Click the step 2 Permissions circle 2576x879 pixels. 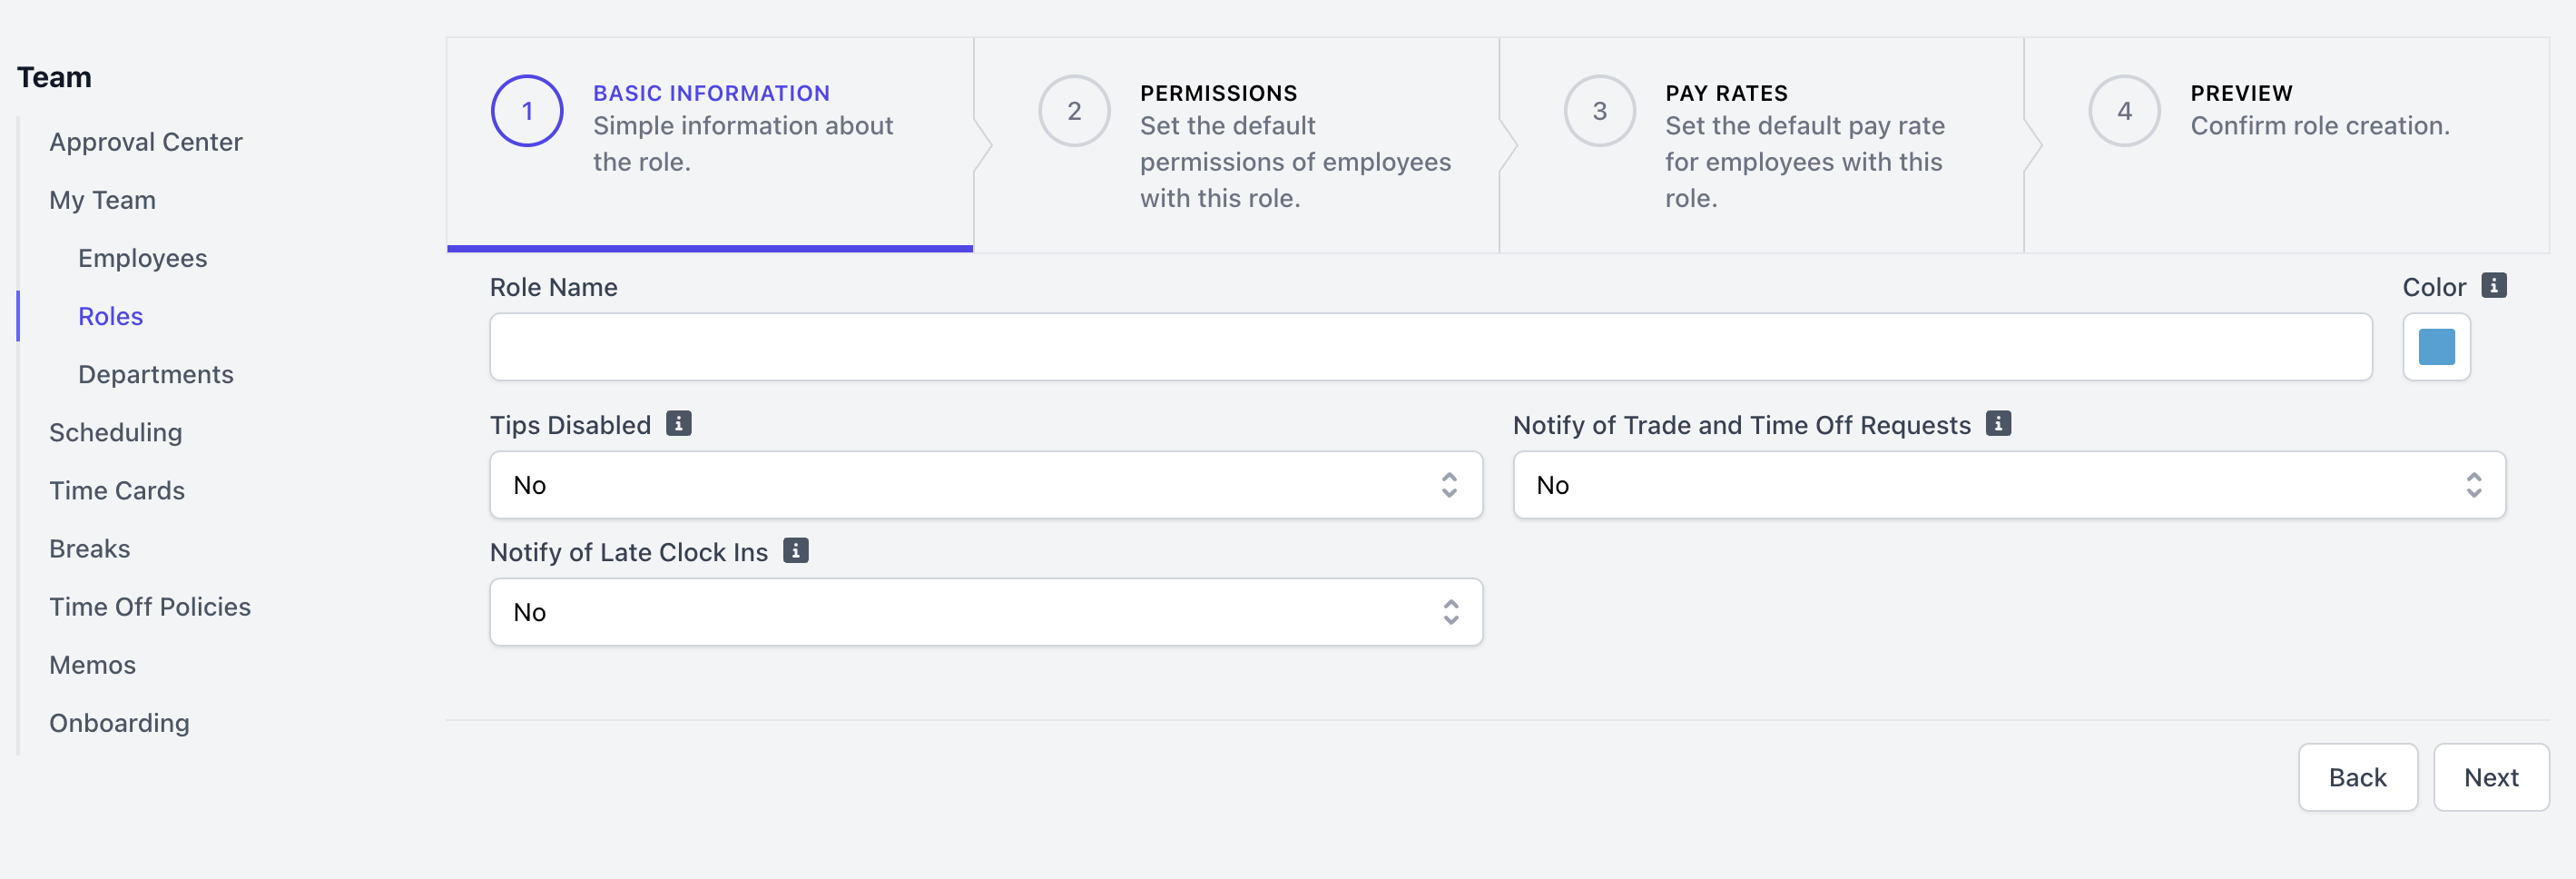coord(1074,111)
